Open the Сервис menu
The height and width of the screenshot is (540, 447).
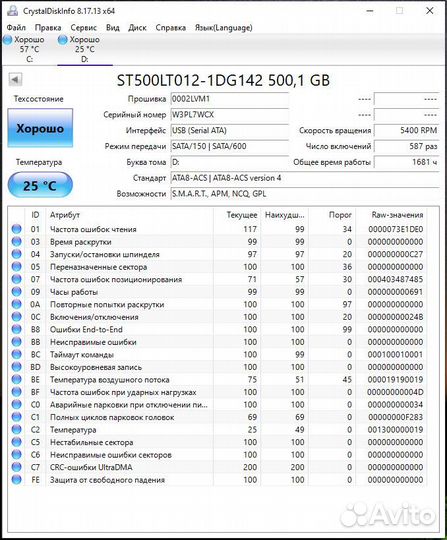[x=83, y=28]
